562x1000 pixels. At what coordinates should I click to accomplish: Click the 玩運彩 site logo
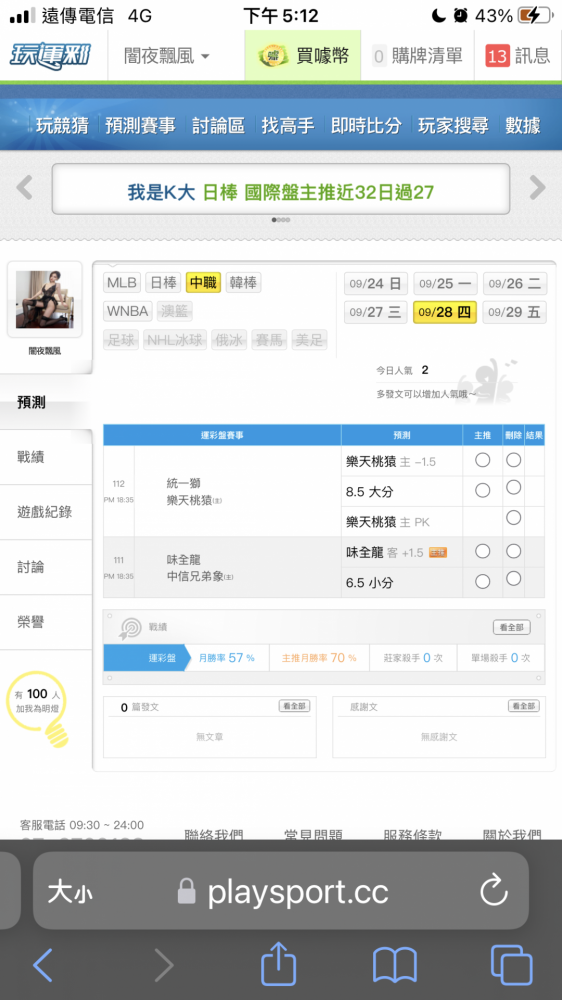coord(50,56)
